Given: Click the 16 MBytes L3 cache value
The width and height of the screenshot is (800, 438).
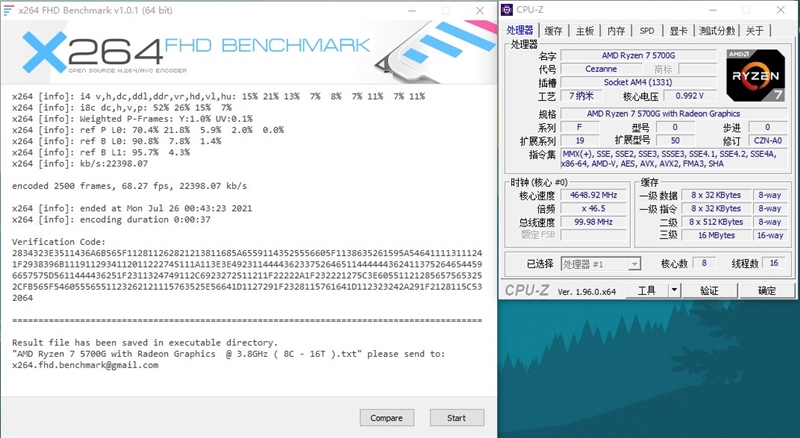Looking at the screenshot, I should (x=716, y=235).
